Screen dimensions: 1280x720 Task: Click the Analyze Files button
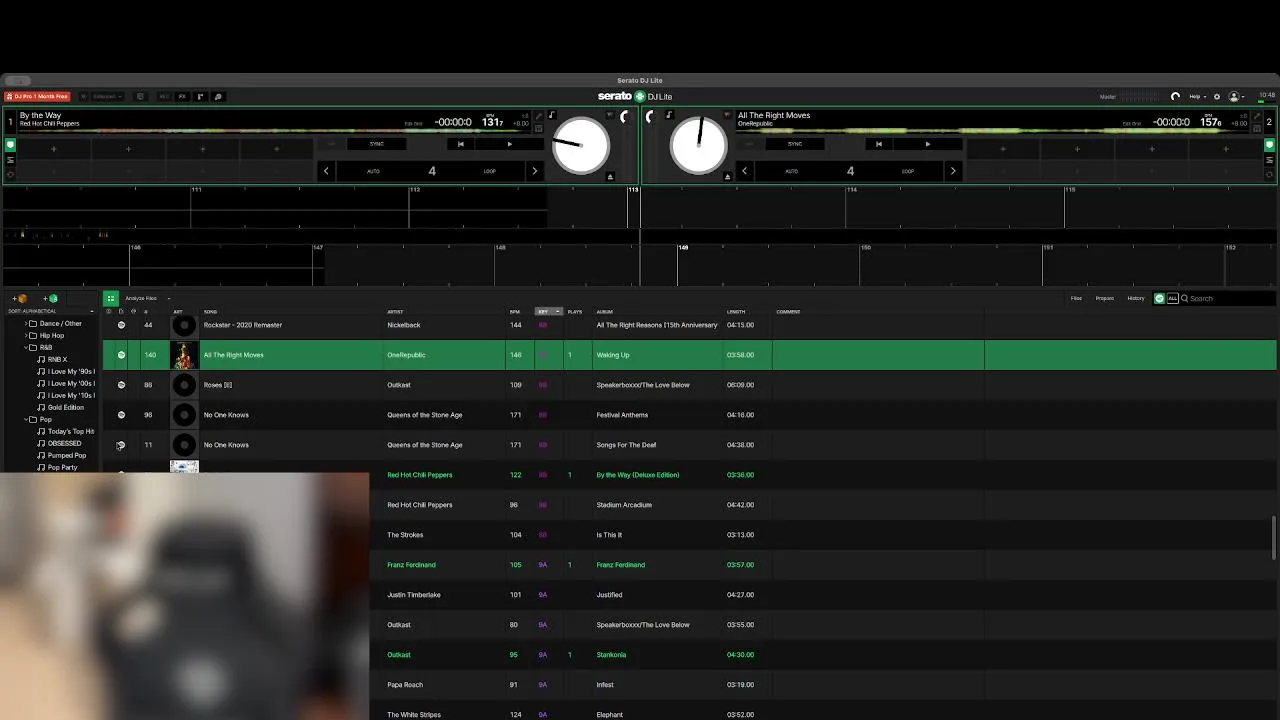tap(141, 298)
